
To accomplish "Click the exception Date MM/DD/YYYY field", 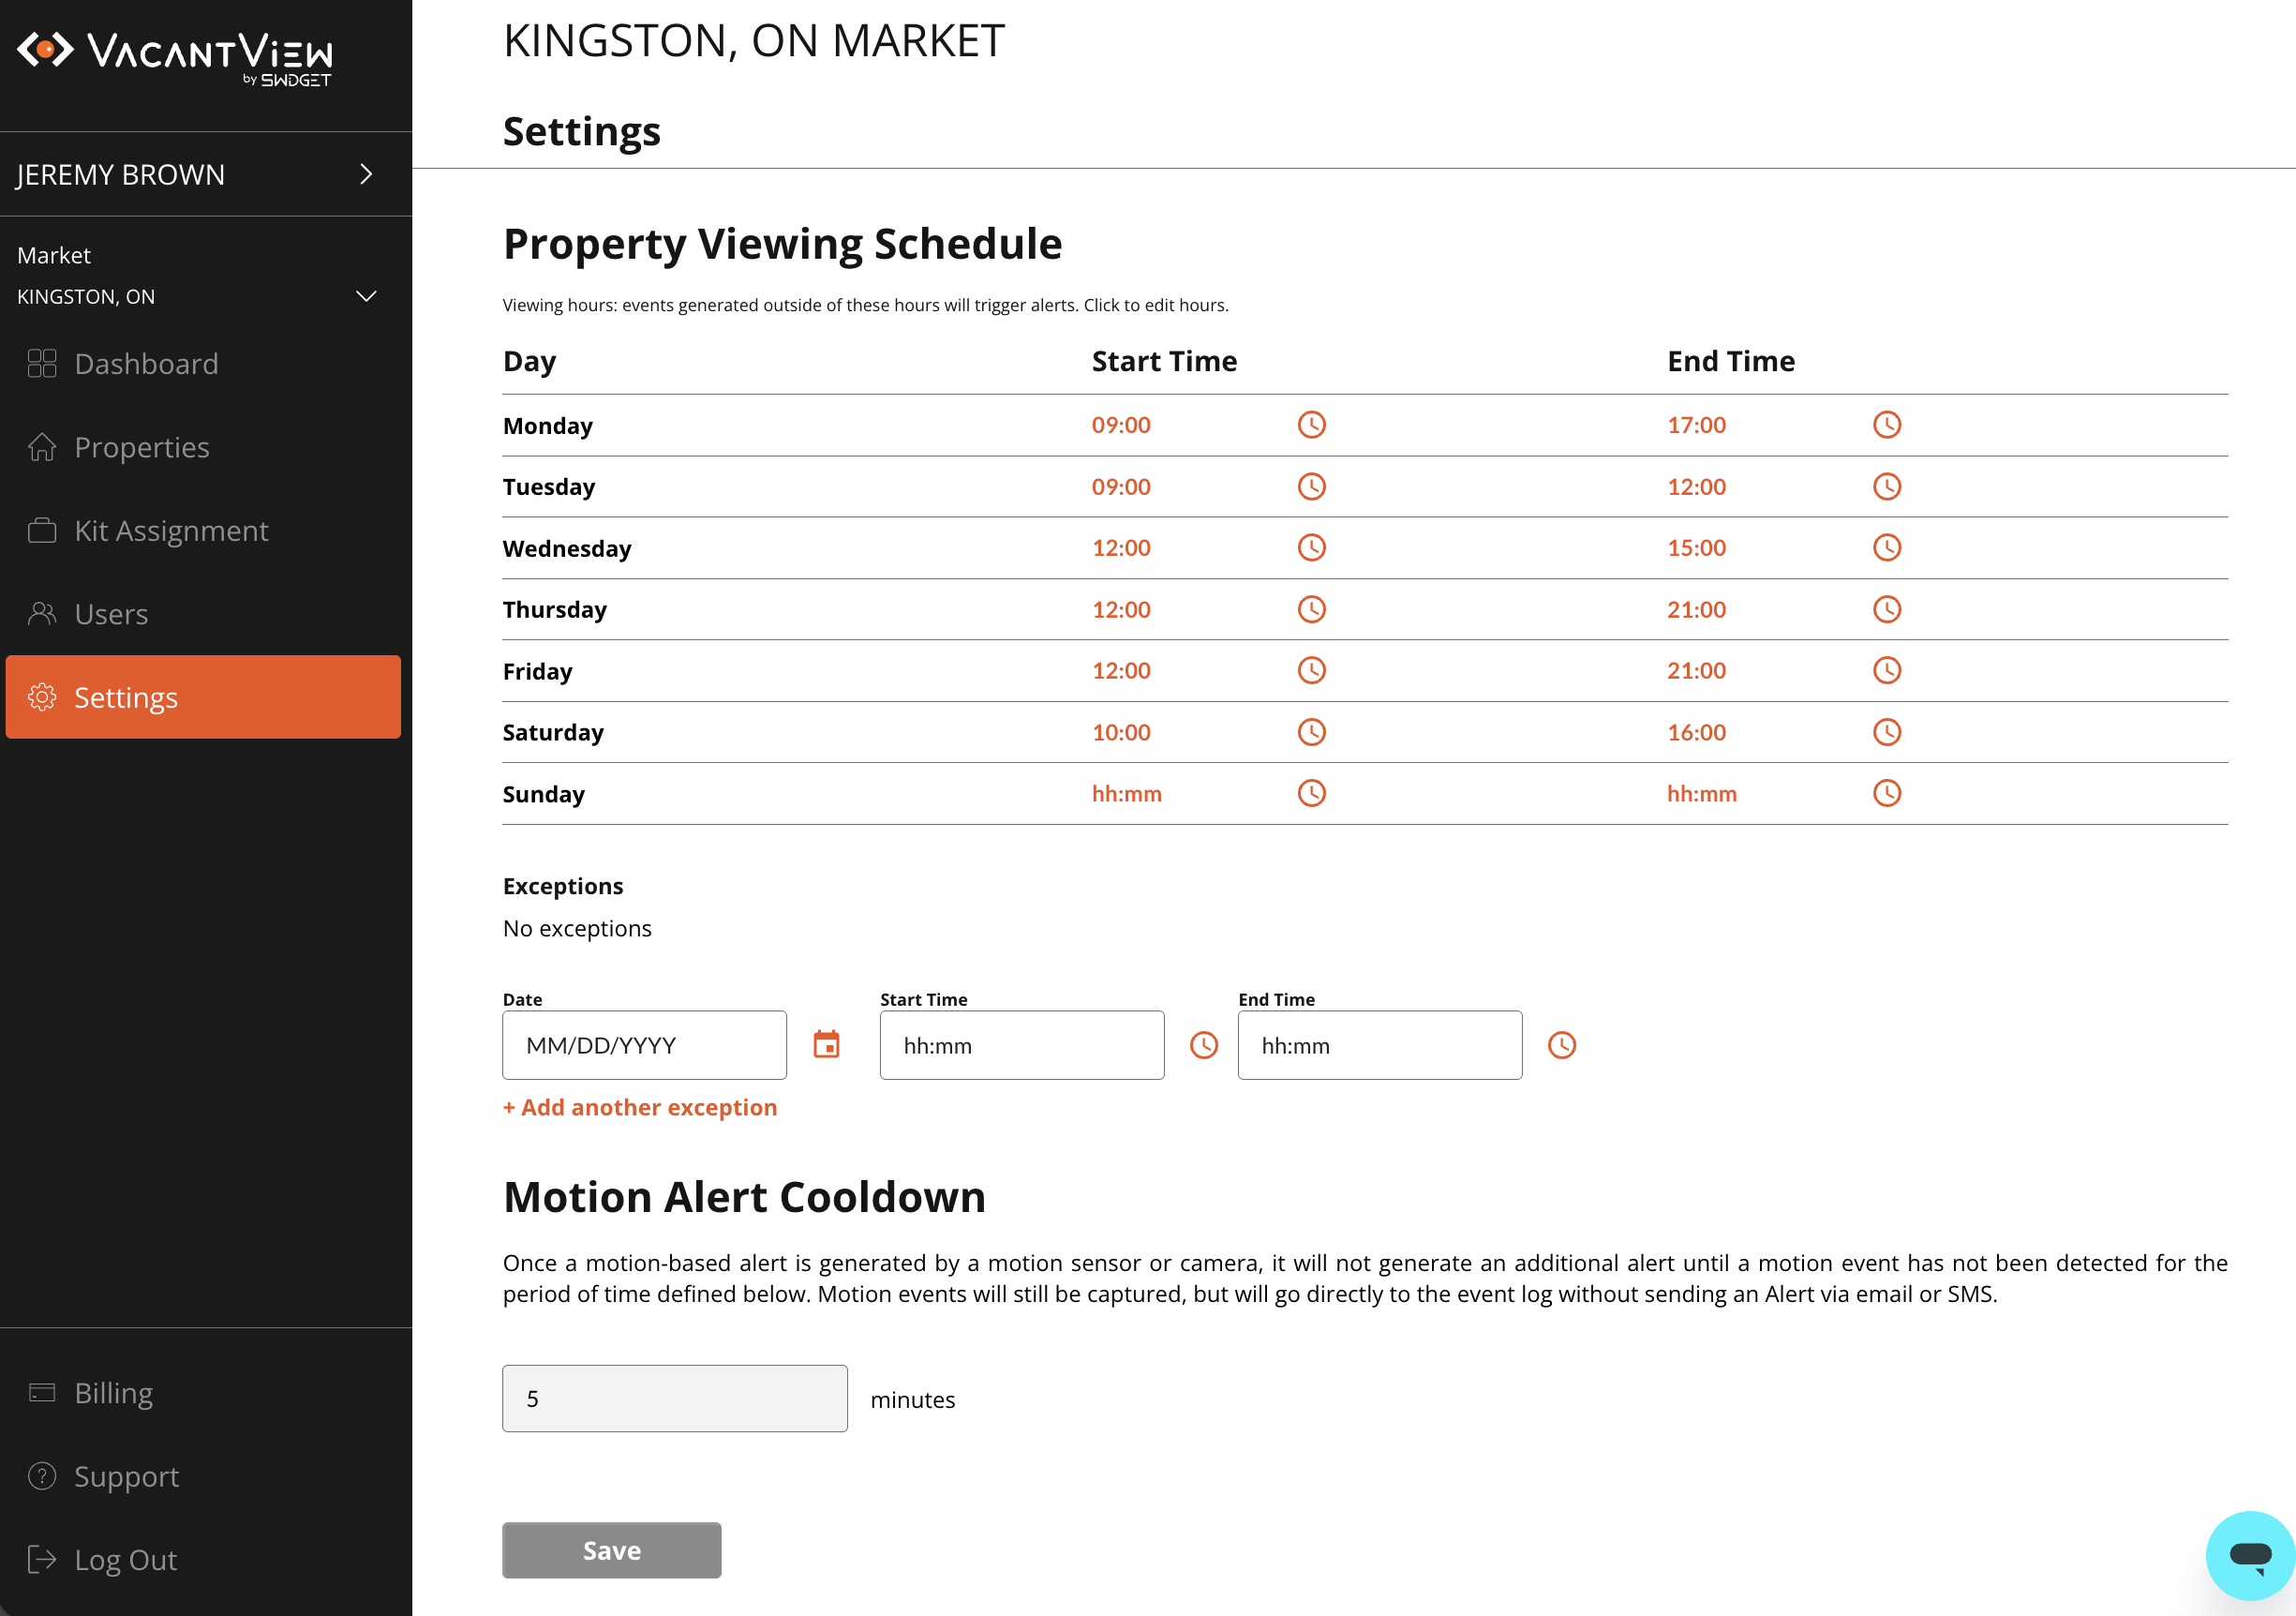I will [x=644, y=1045].
